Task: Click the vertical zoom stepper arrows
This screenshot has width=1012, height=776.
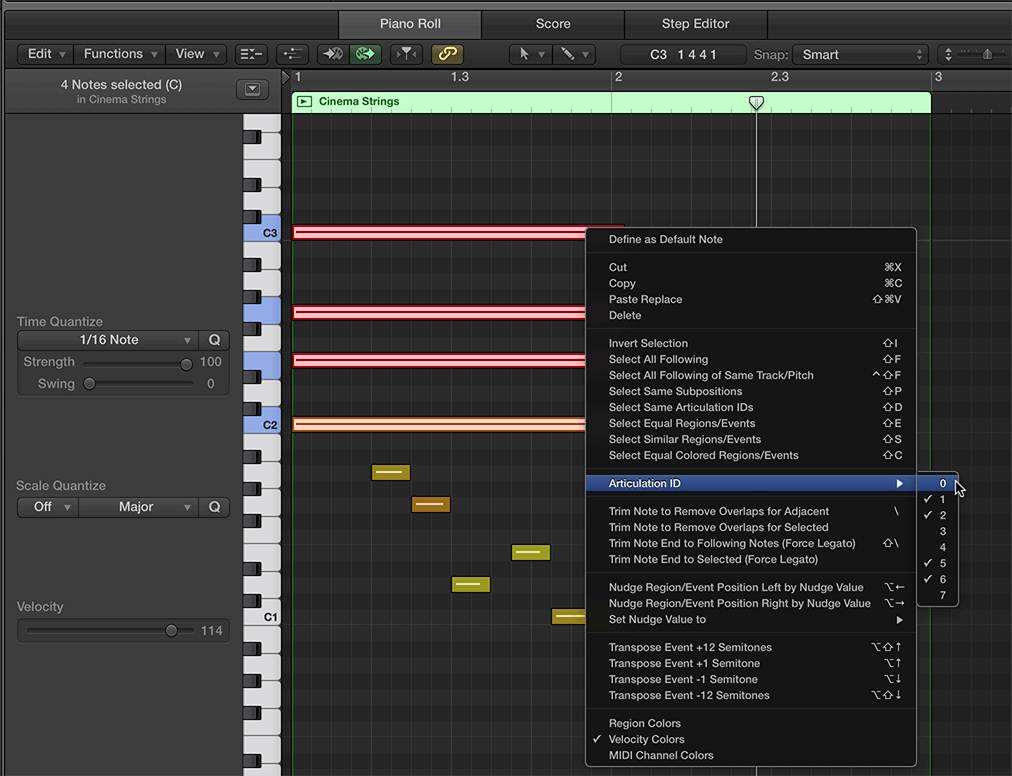Action: (x=948, y=55)
